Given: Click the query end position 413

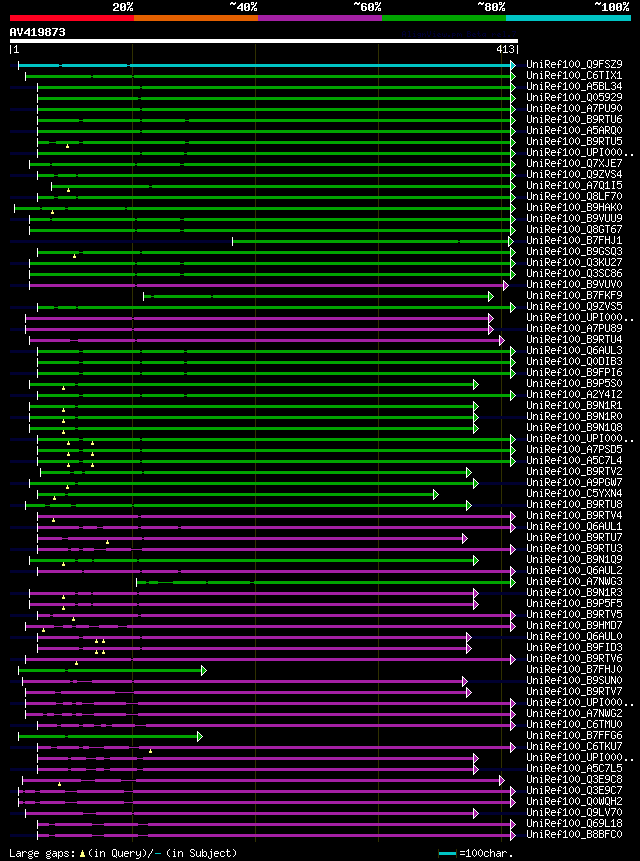Looking at the screenshot, I should coord(506,50).
